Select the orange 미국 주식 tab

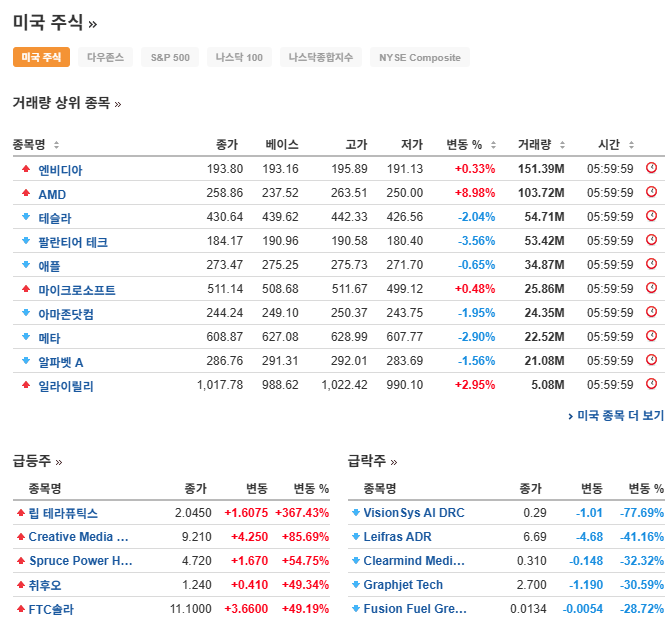[x=41, y=57]
